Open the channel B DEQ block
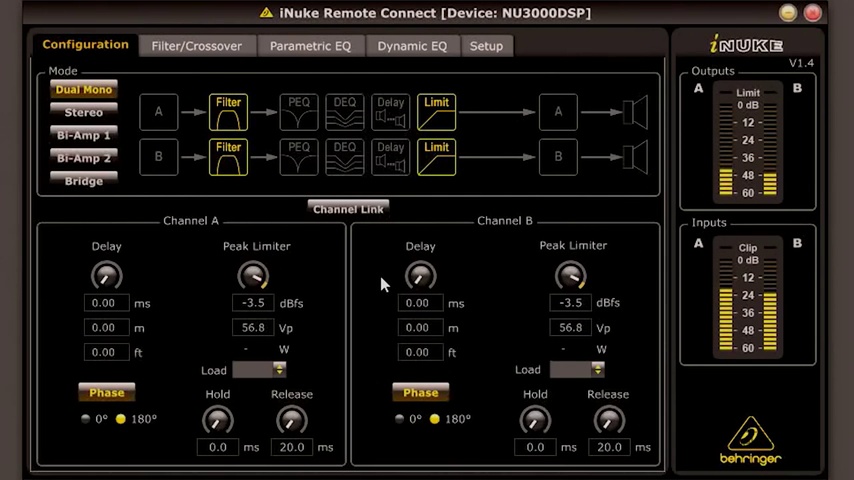Screen dimensions: 854x480 click(x=344, y=157)
